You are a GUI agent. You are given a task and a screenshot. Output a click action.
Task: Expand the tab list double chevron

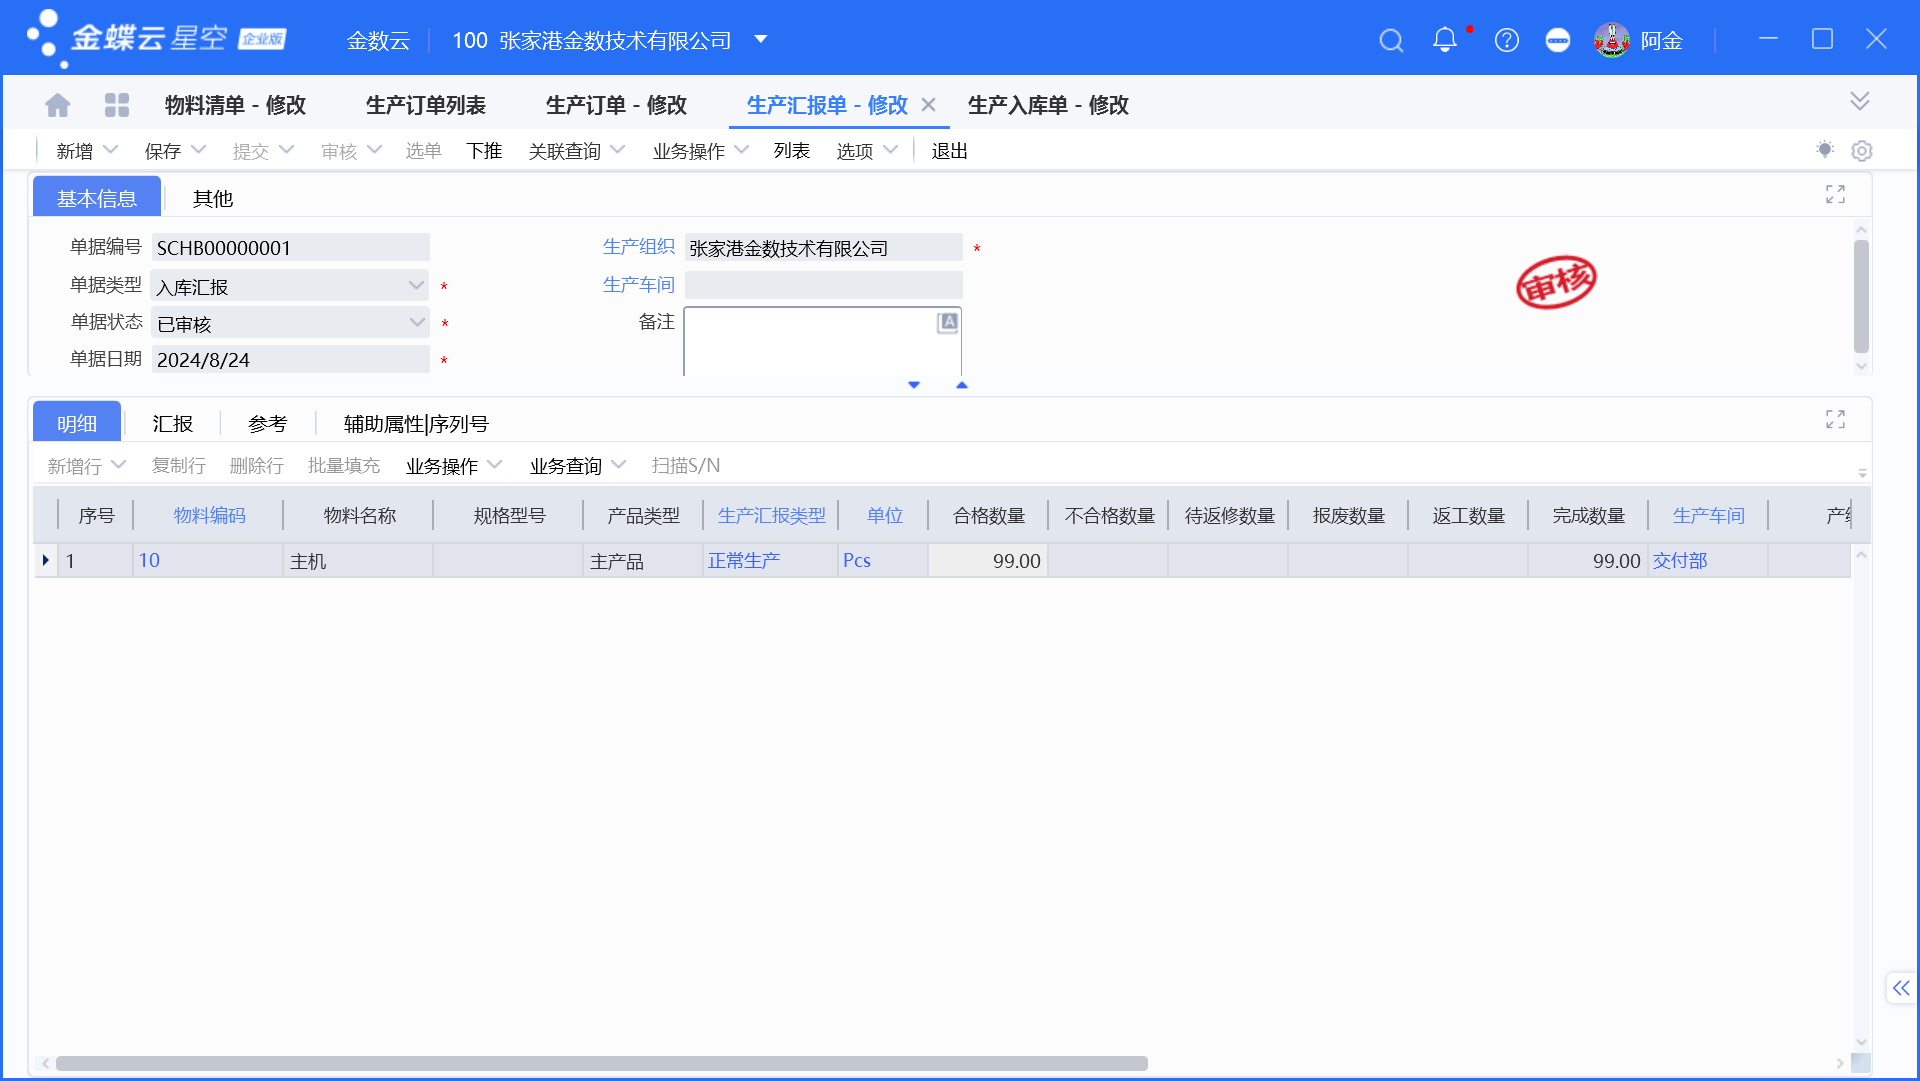1859,101
